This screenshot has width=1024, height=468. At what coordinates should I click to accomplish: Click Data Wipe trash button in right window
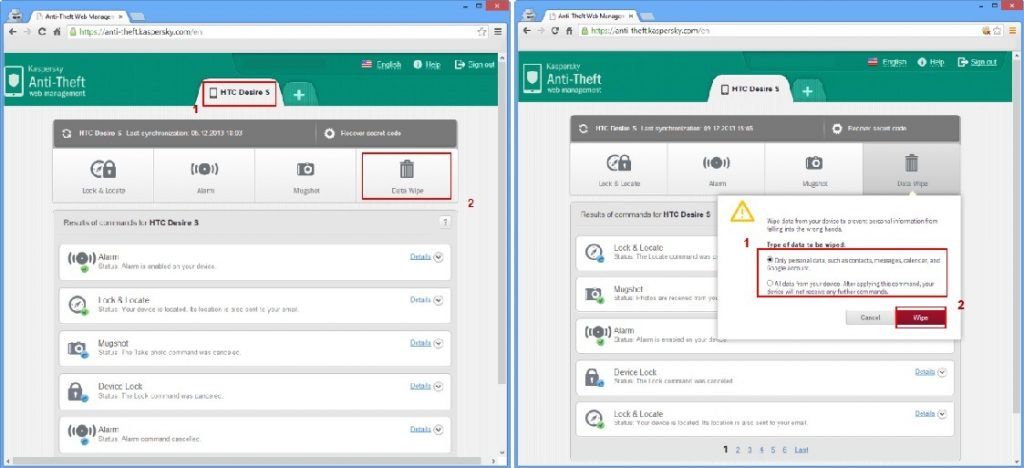(912, 169)
